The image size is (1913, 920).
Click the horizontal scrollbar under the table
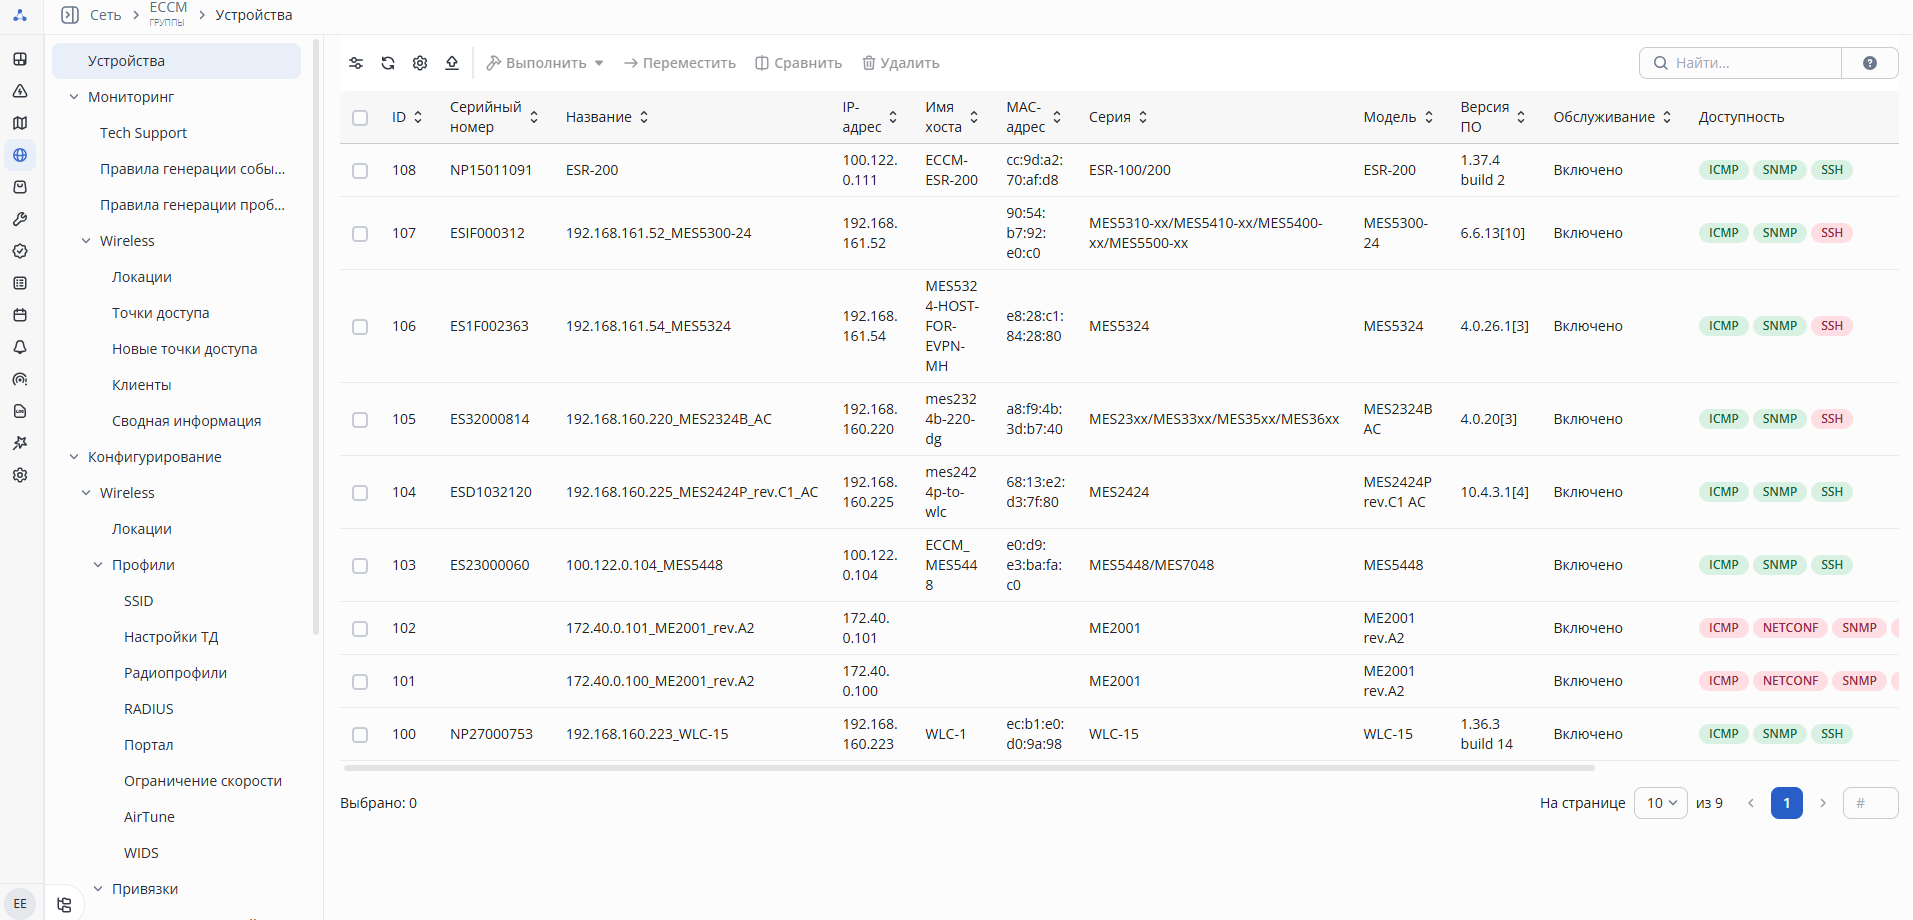click(x=969, y=768)
